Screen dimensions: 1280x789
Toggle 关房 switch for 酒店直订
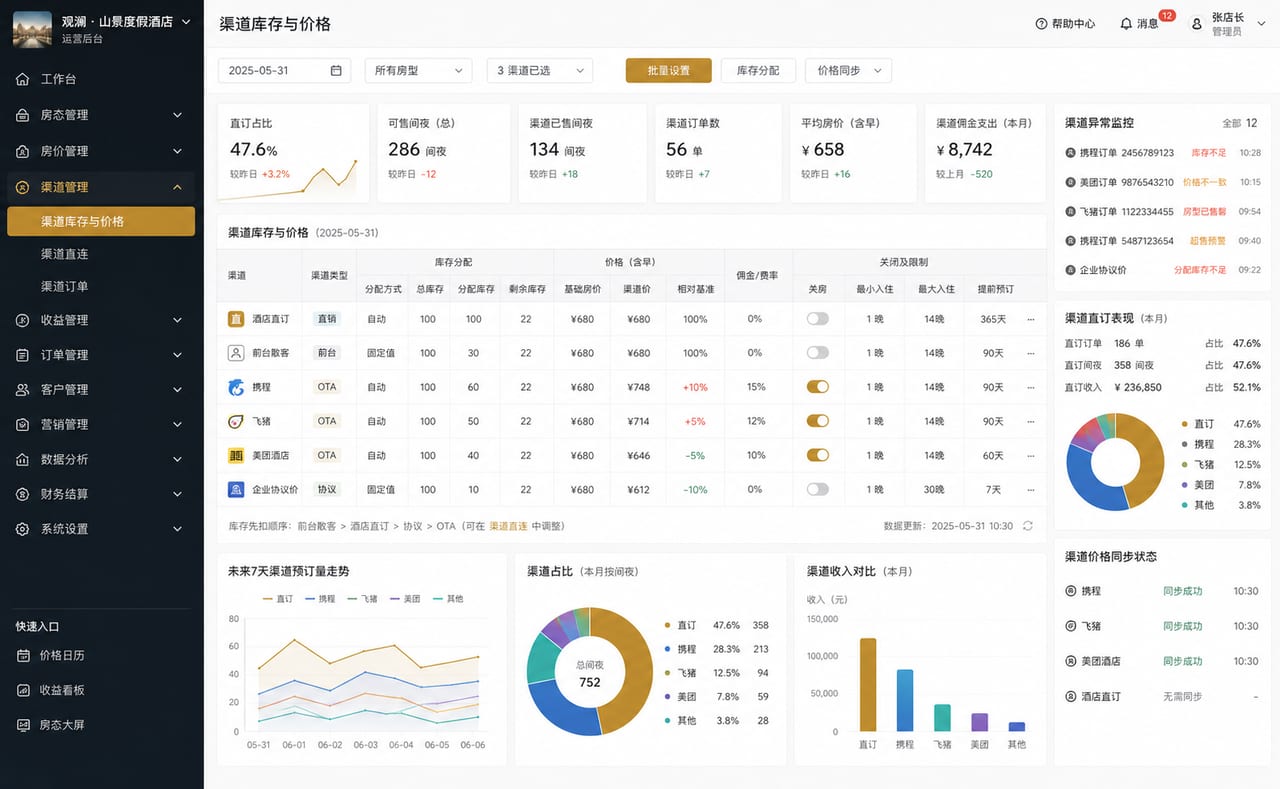click(x=818, y=319)
